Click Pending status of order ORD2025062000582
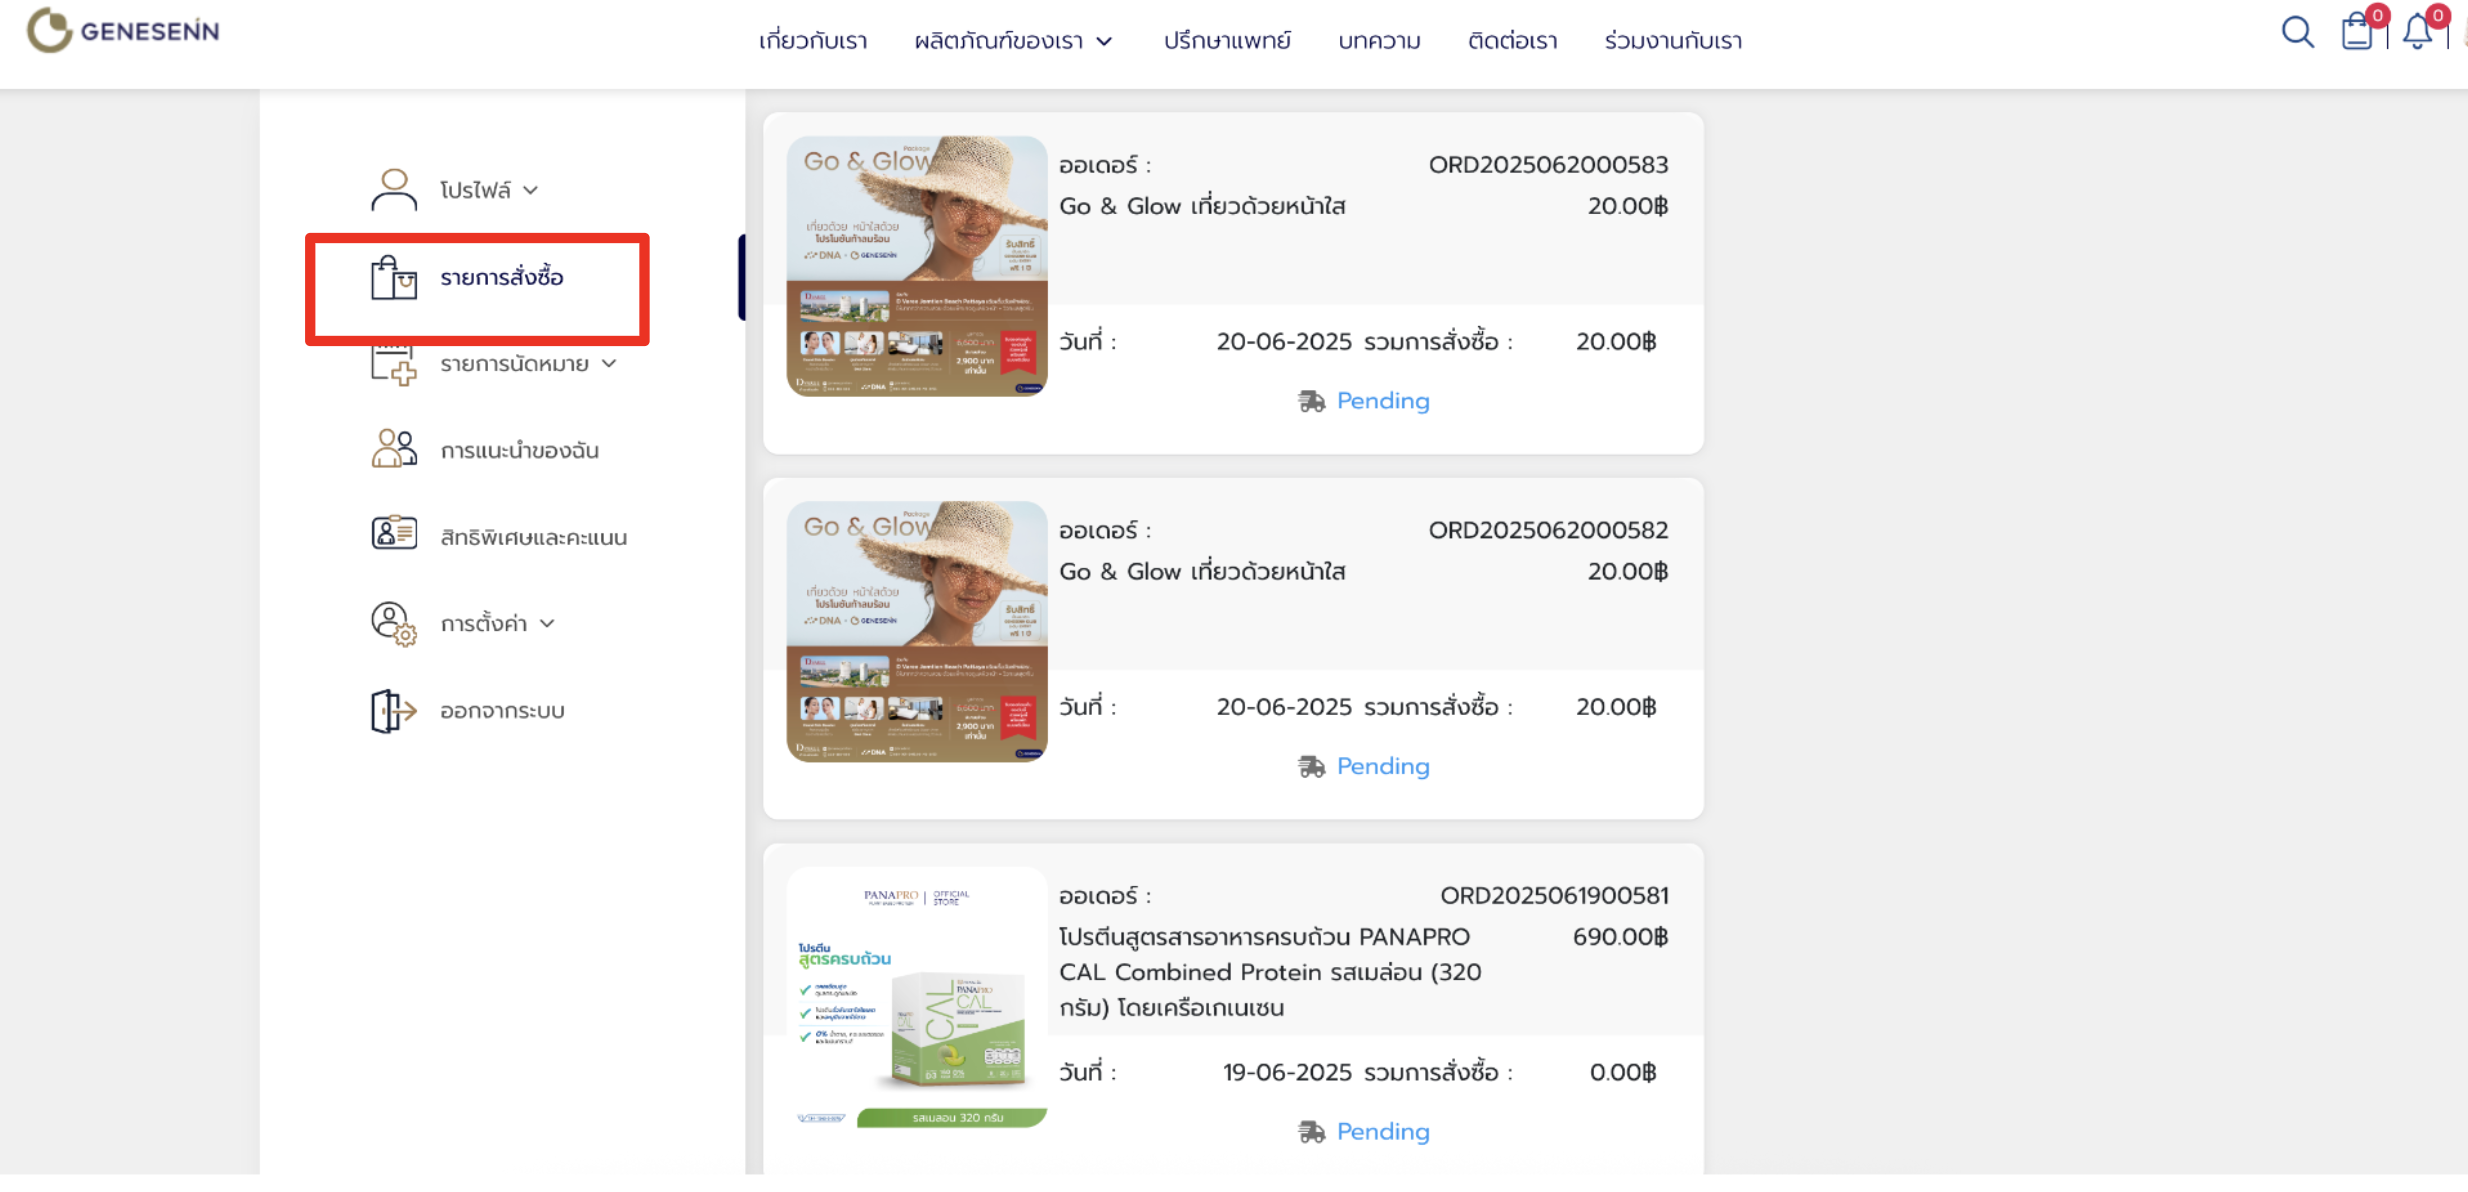 click(x=1383, y=766)
